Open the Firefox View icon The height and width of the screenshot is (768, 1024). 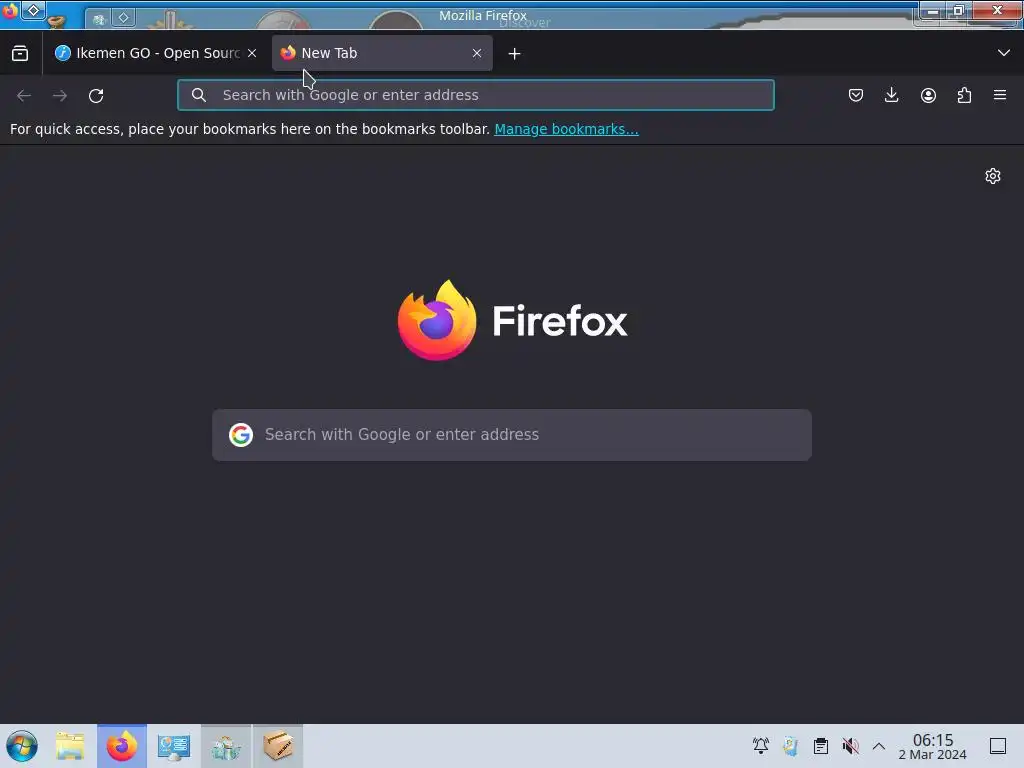pyautogui.click(x=20, y=53)
